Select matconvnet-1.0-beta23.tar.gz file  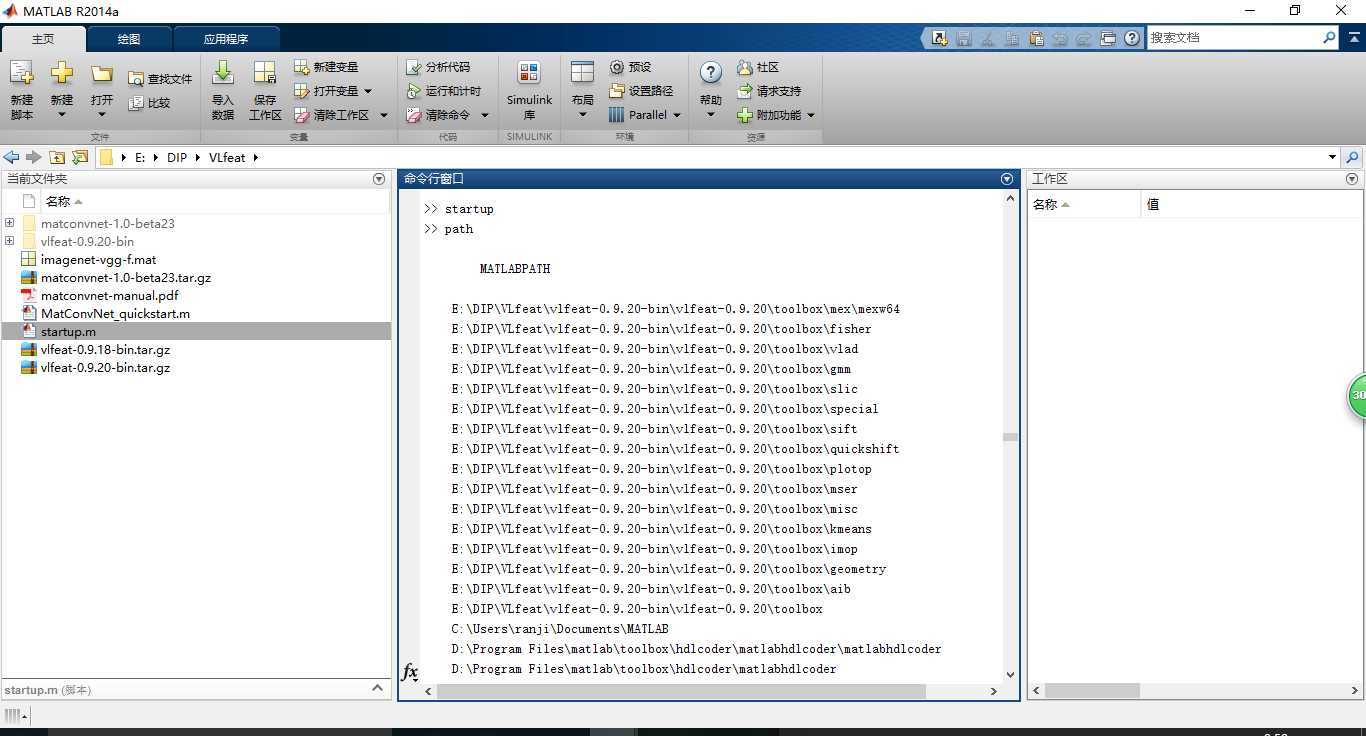pyautogui.click(x=126, y=277)
